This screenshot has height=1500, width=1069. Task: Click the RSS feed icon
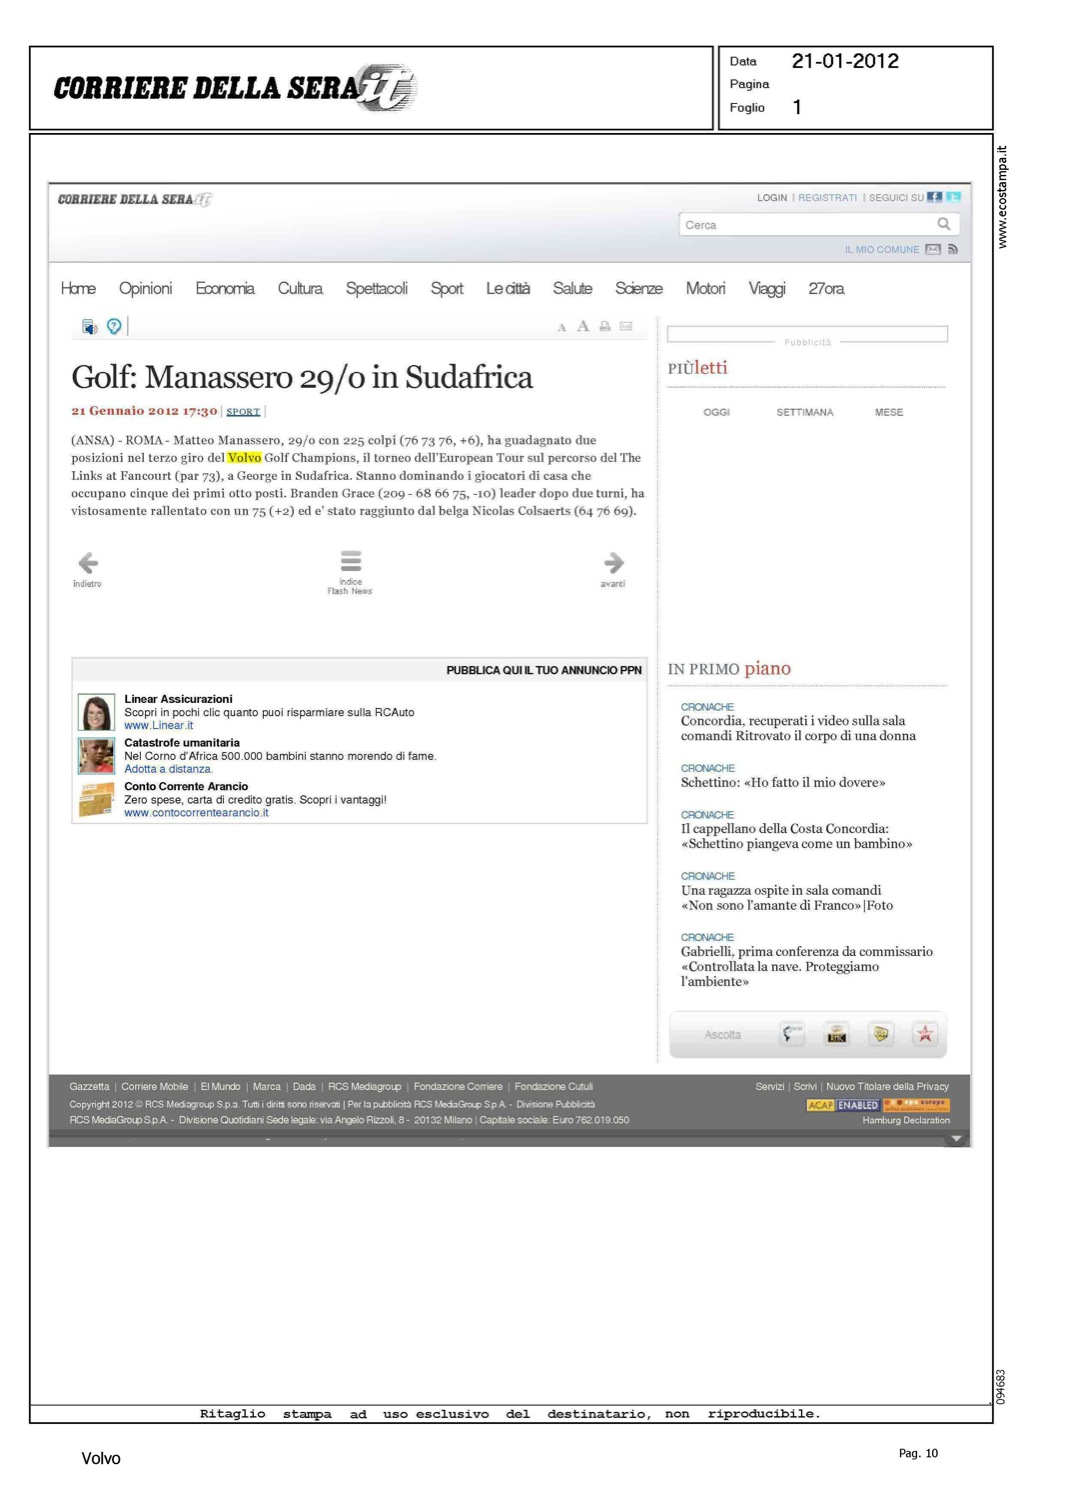tap(953, 249)
